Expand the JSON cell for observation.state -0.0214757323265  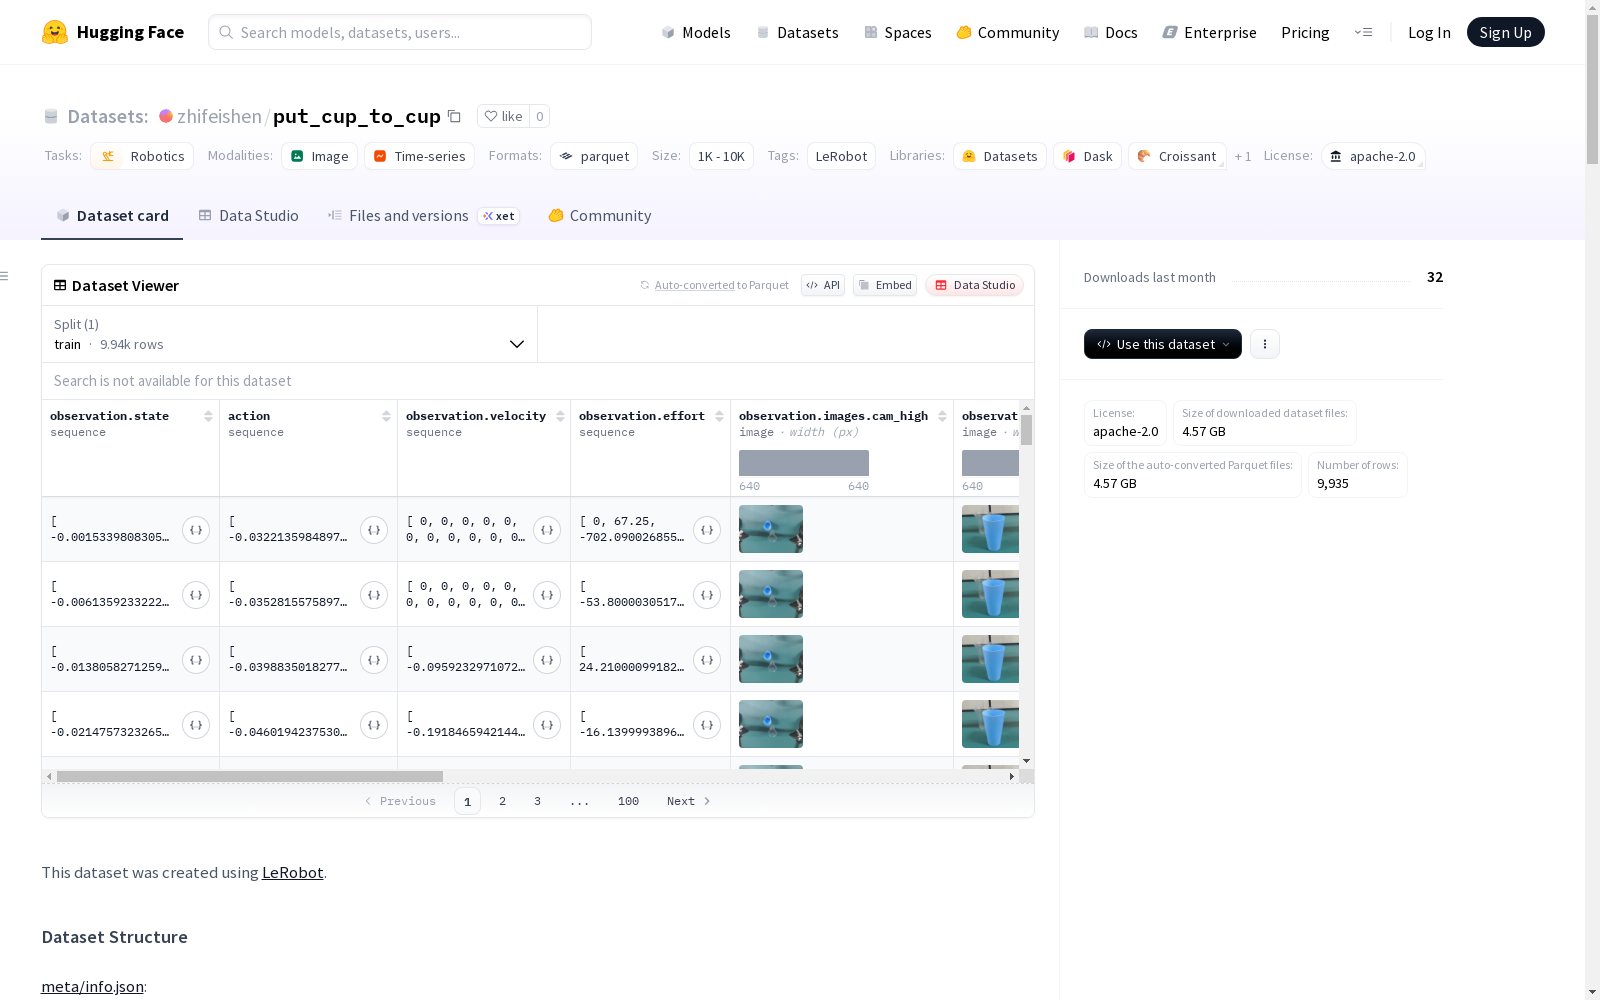[196, 725]
